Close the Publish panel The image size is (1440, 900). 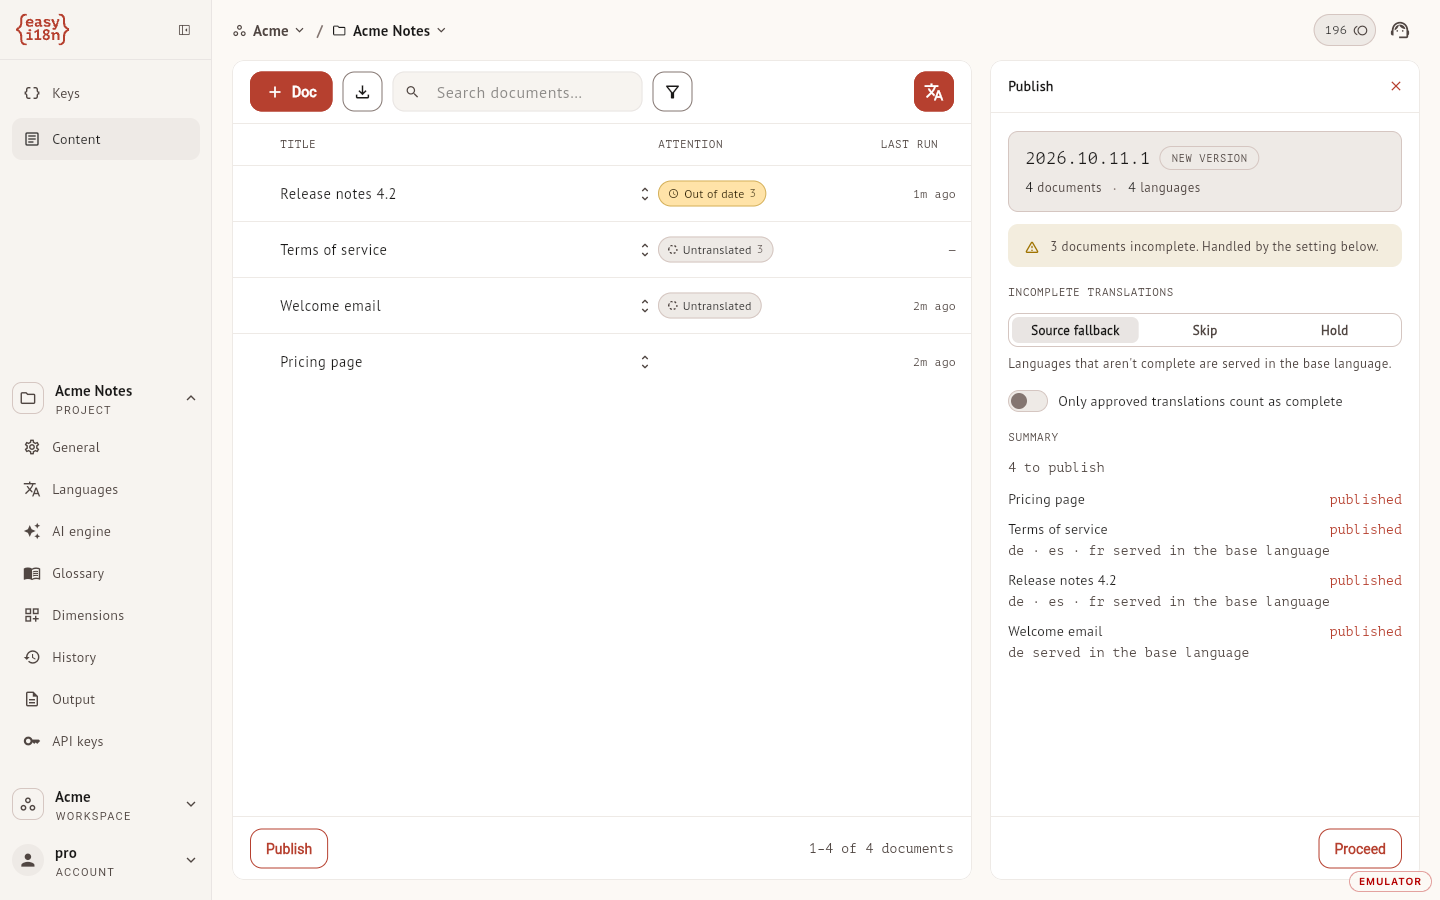1396,86
